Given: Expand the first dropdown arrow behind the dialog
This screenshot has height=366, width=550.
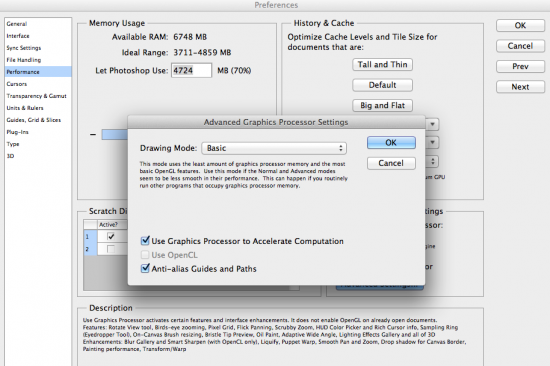Looking at the screenshot, I should [432, 124].
